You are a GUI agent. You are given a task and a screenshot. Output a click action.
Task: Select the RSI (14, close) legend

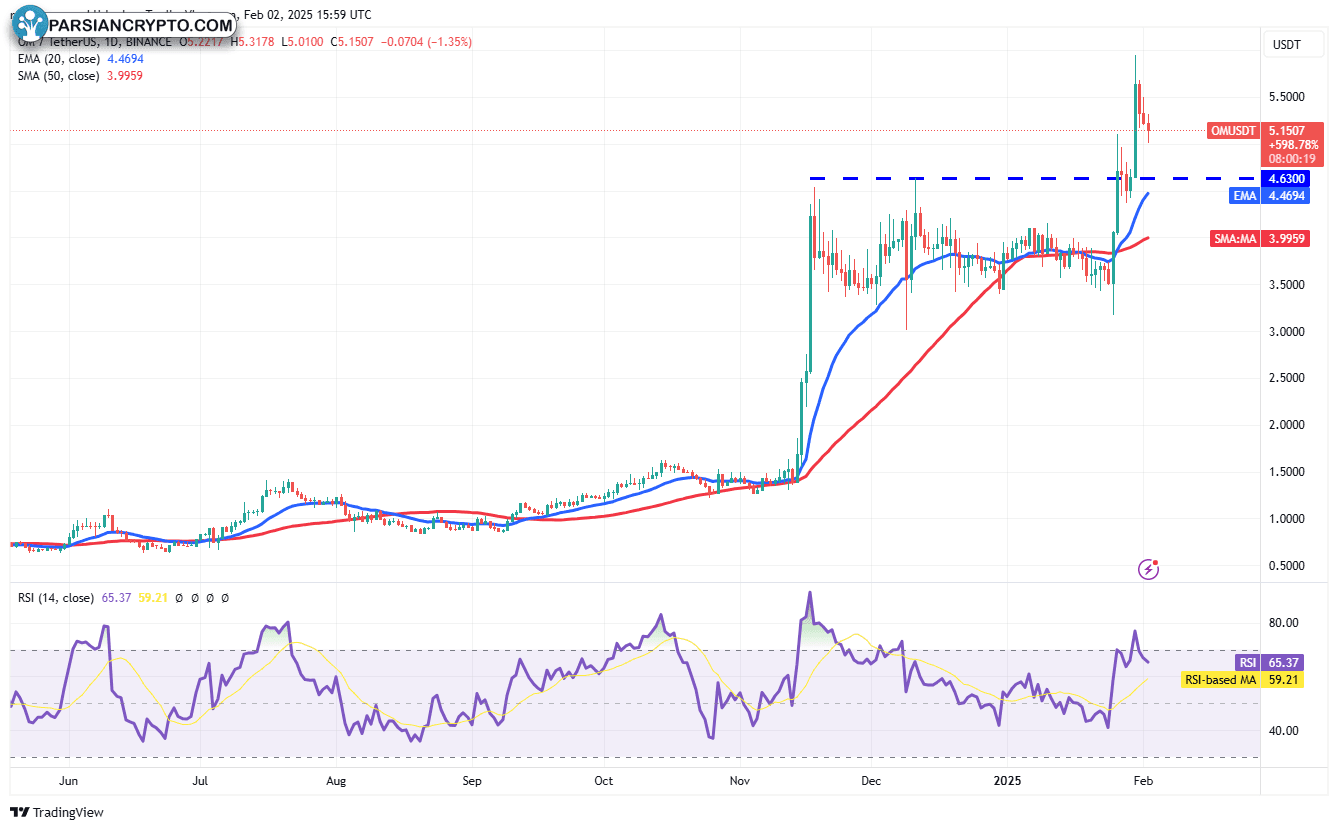point(56,597)
